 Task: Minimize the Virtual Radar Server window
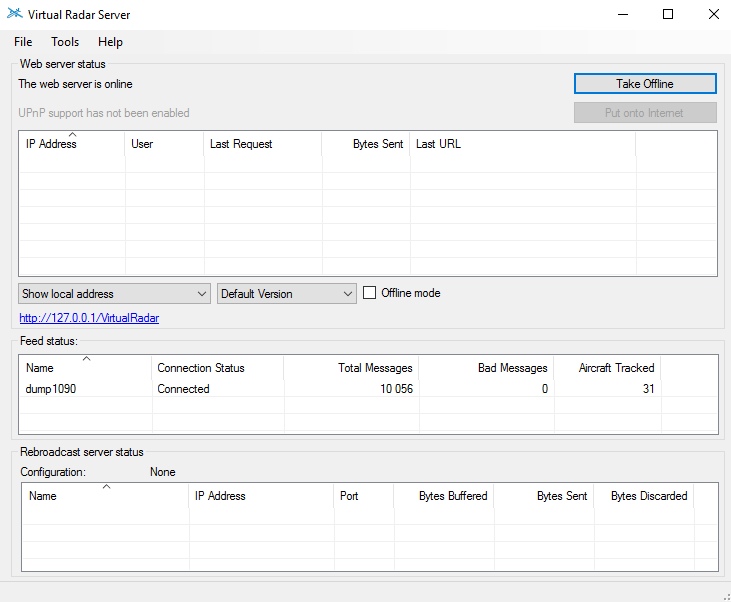623,14
